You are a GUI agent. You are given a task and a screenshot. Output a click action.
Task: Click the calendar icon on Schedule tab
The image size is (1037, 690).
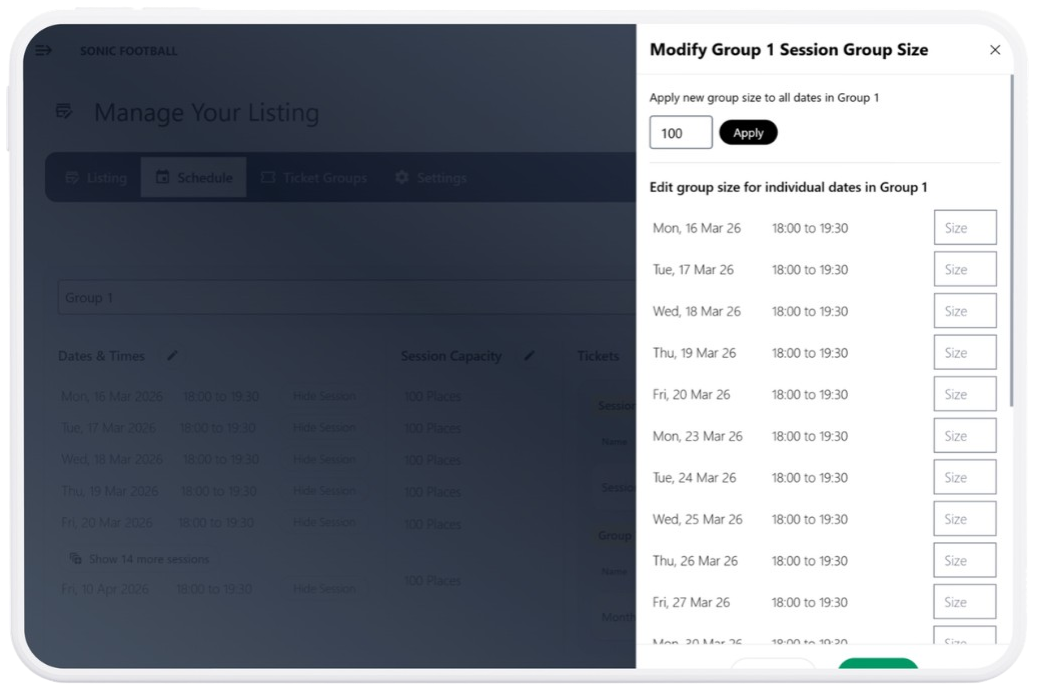tap(162, 177)
